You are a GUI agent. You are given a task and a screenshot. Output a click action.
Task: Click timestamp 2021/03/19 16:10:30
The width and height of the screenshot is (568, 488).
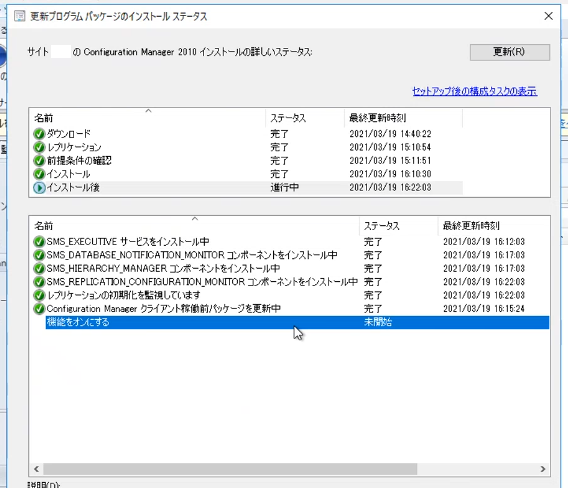390,174
